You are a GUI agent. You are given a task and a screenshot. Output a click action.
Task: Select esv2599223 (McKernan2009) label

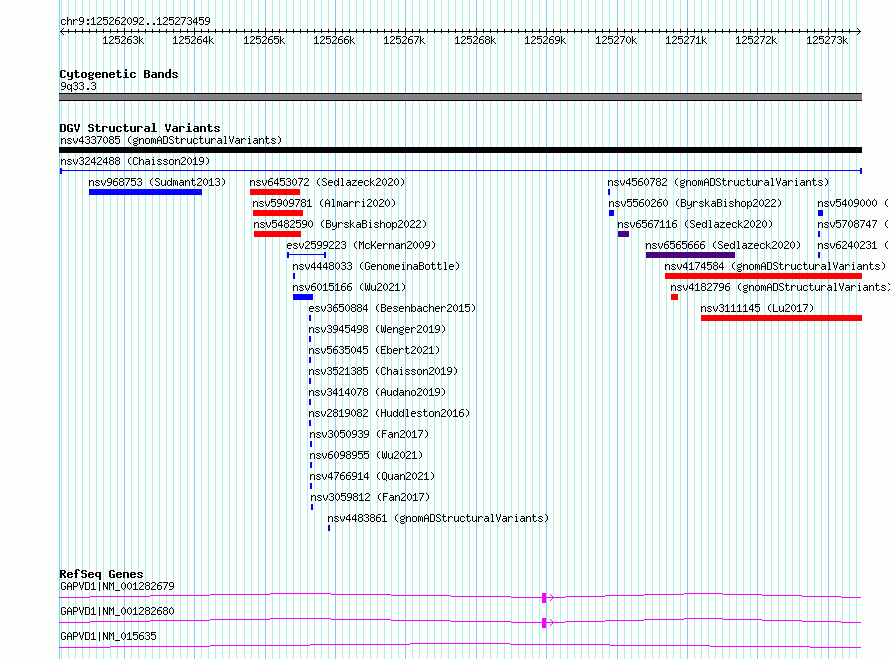[361, 245]
